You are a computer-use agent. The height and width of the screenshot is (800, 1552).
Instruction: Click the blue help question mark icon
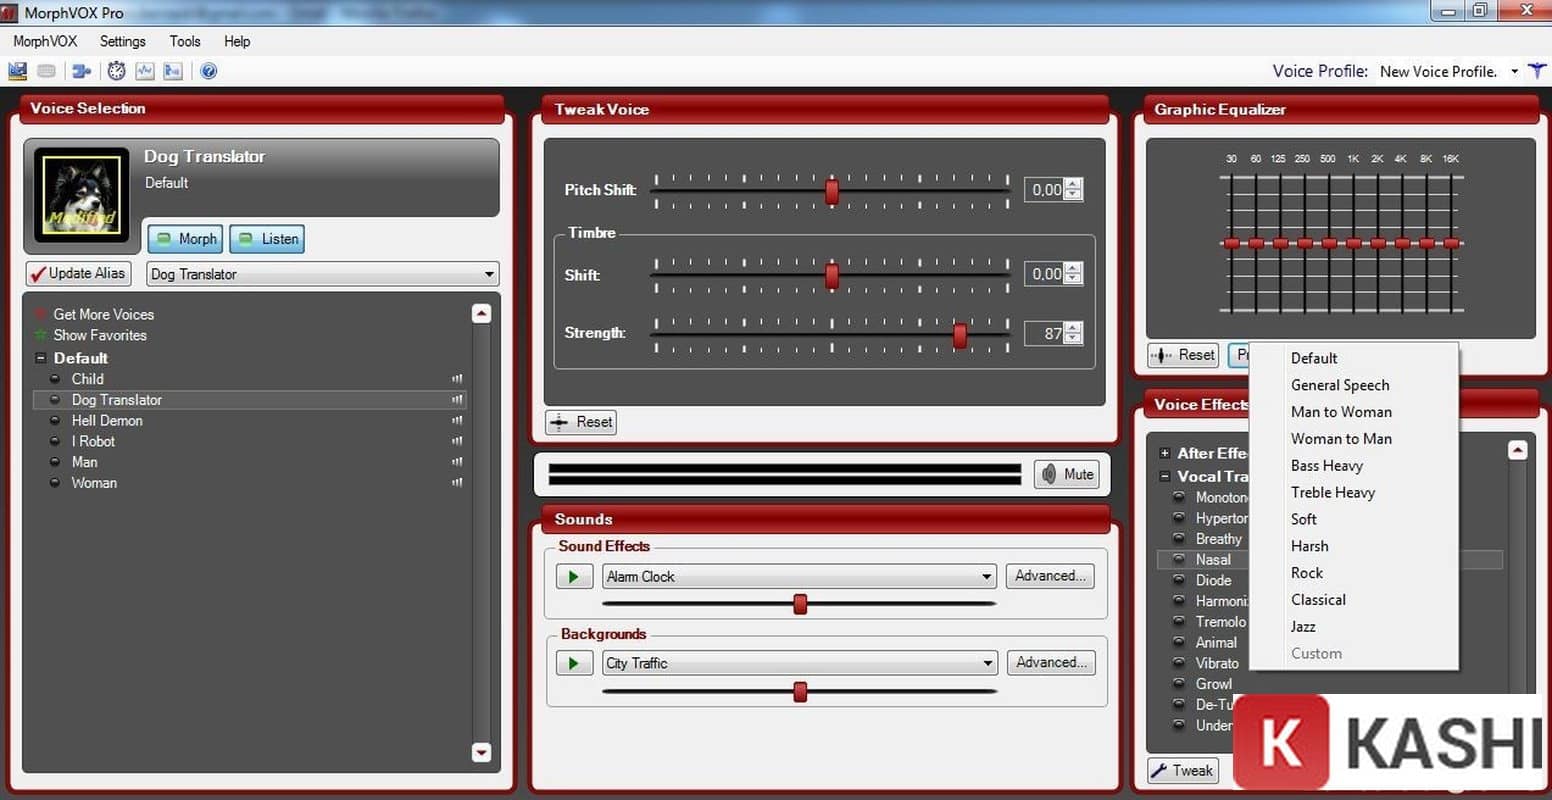(x=208, y=70)
